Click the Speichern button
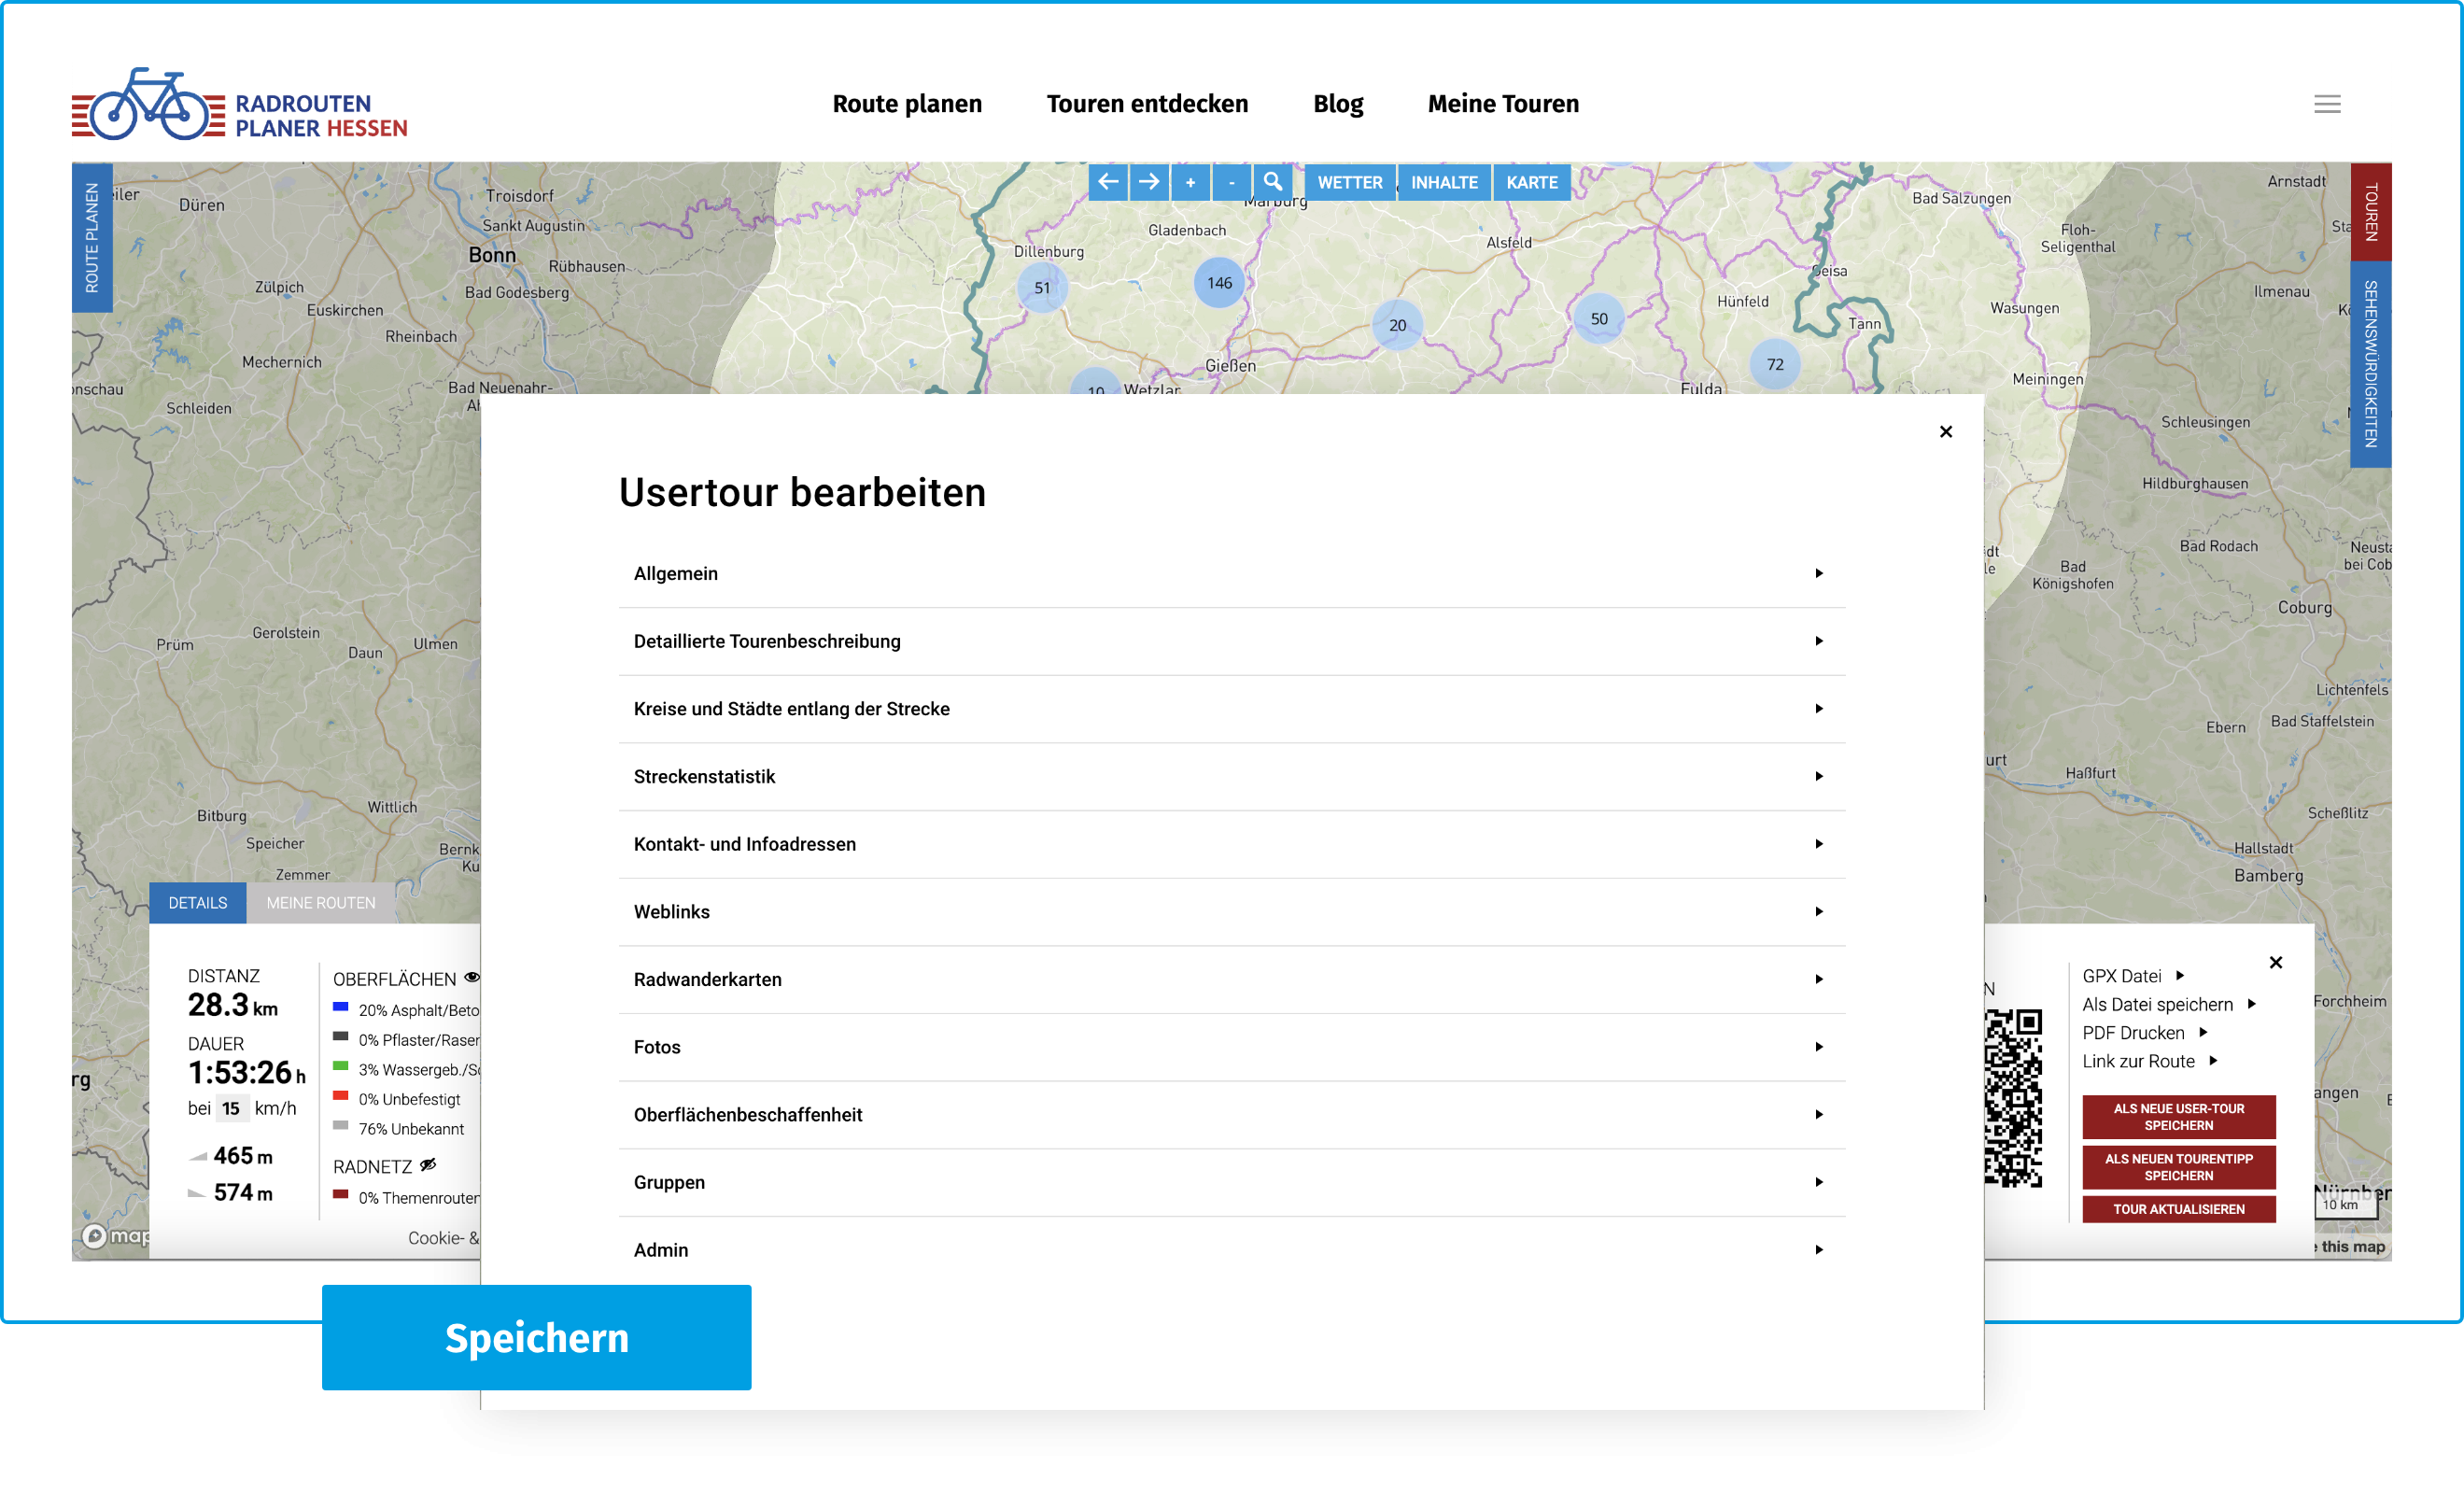This screenshot has width=2464, height=1494. pyautogui.click(x=536, y=1337)
